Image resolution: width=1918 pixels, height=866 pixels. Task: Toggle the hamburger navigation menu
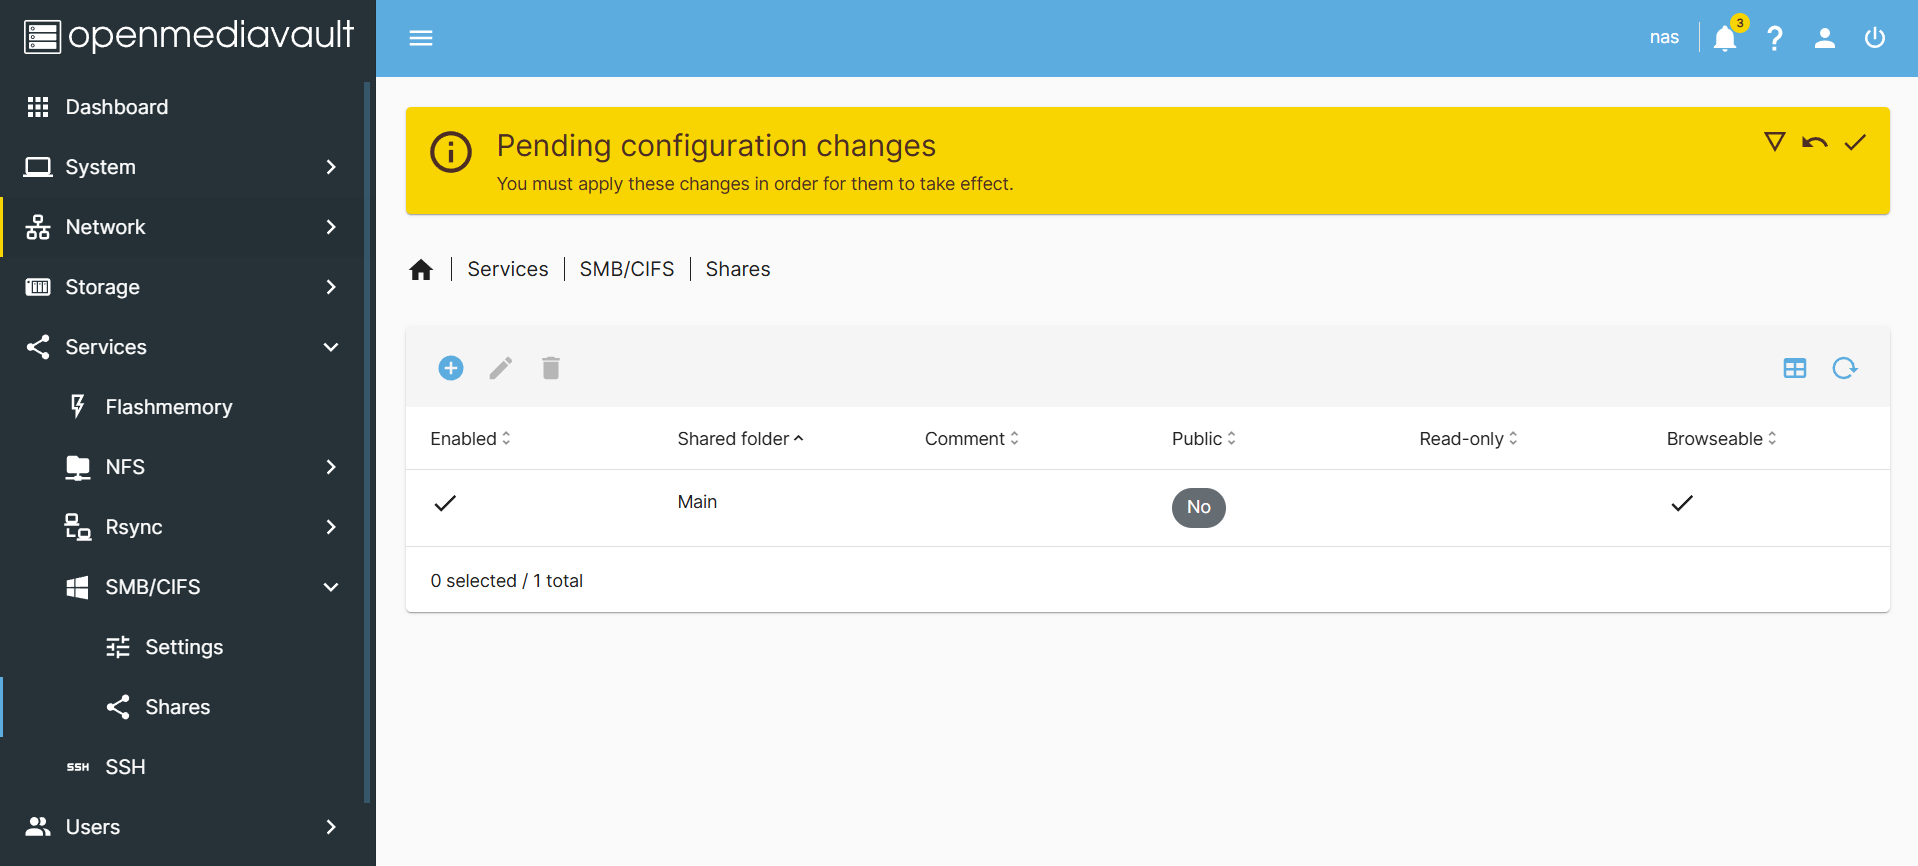coord(421,38)
